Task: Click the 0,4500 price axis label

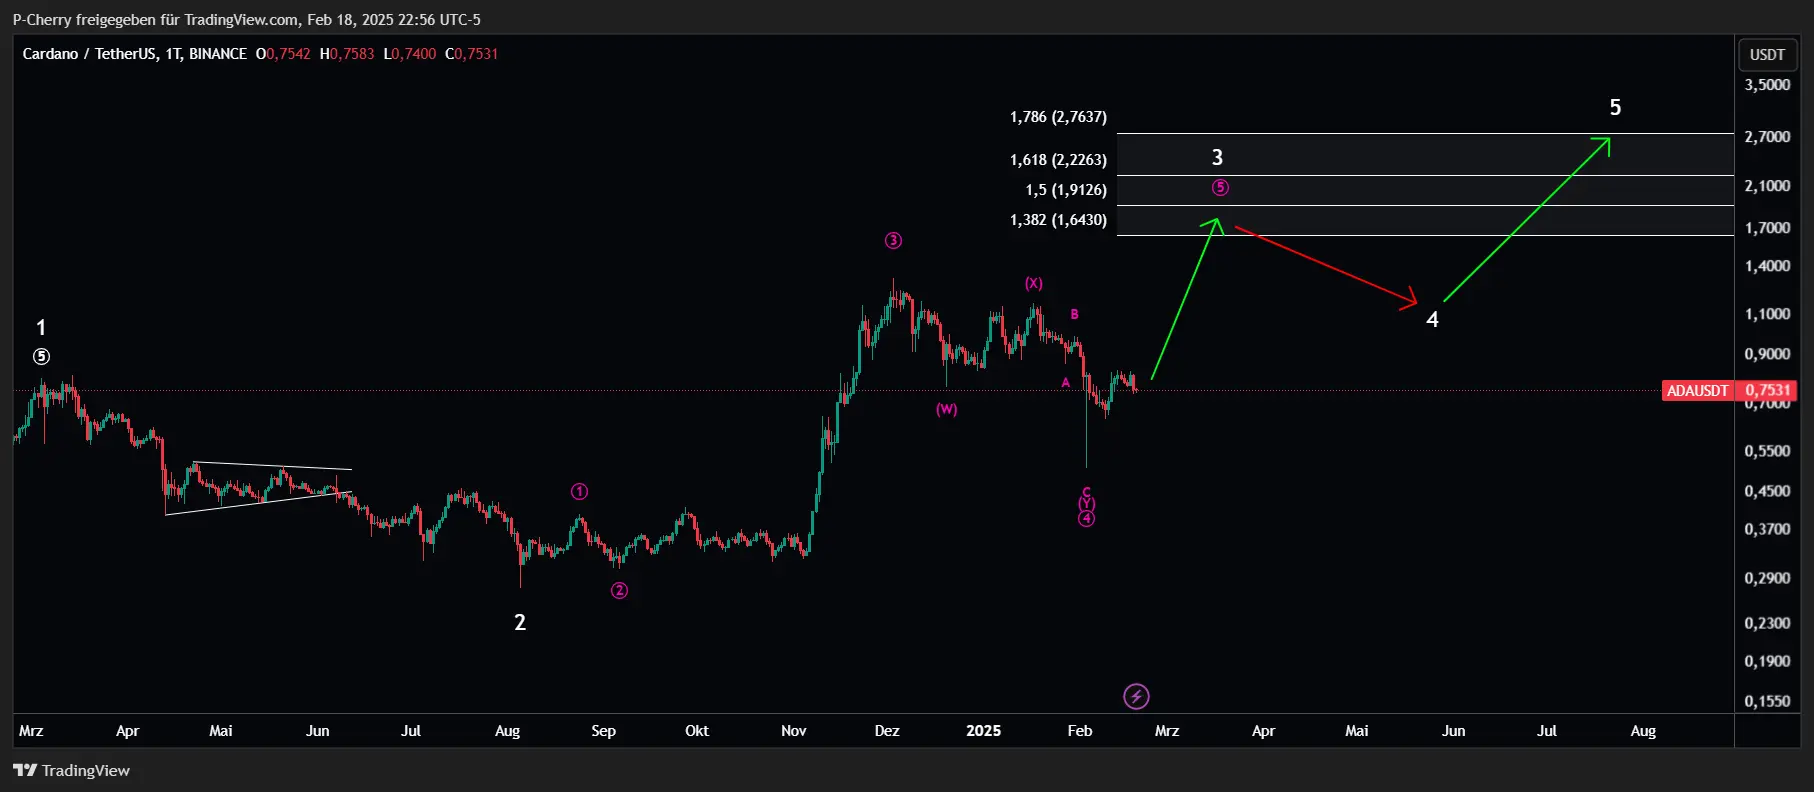Action: 1767,491
